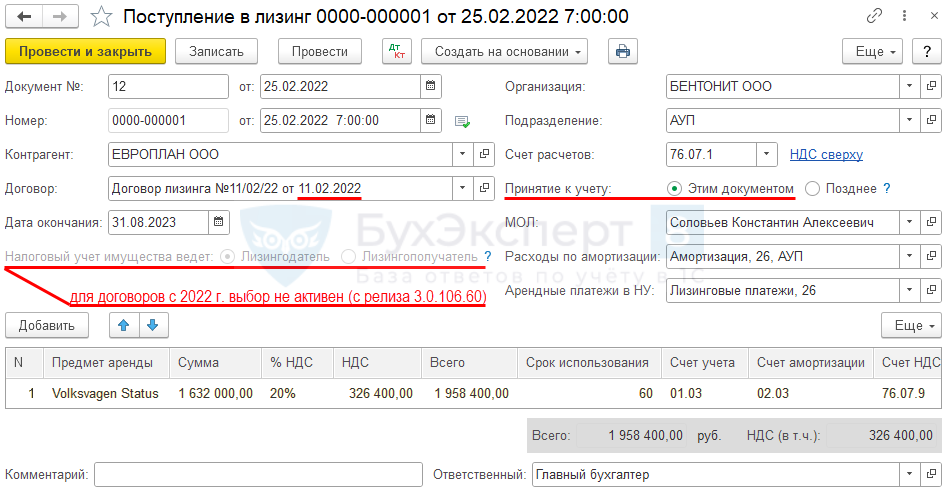This screenshot has width=946, height=493.
Task: Open МОЛ Соловьев card icon
Action: pyautogui.click(x=931, y=222)
